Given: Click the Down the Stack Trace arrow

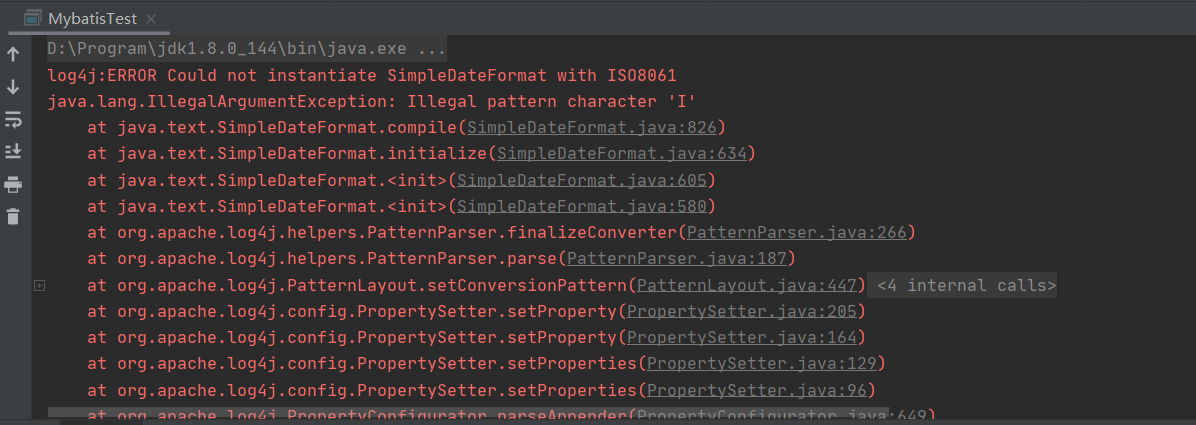Looking at the screenshot, I should coord(13,87).
